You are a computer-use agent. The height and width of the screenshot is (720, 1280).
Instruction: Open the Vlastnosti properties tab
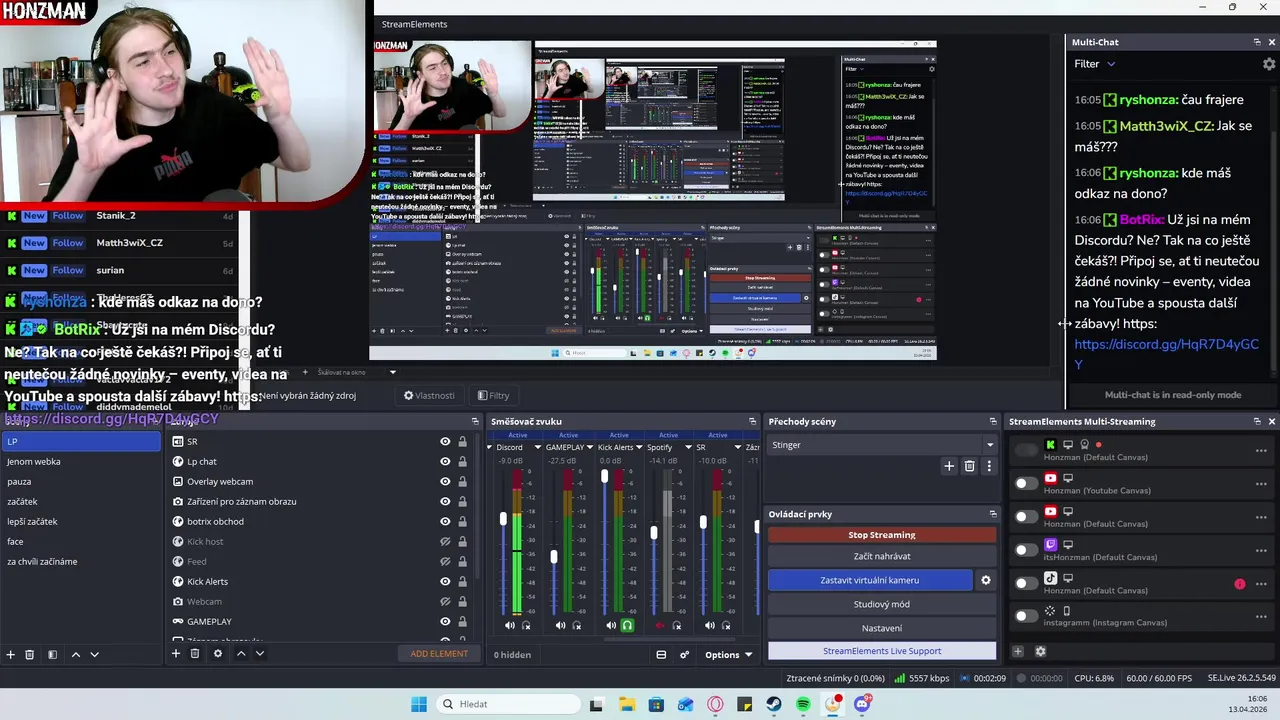(x=429, y=395)
